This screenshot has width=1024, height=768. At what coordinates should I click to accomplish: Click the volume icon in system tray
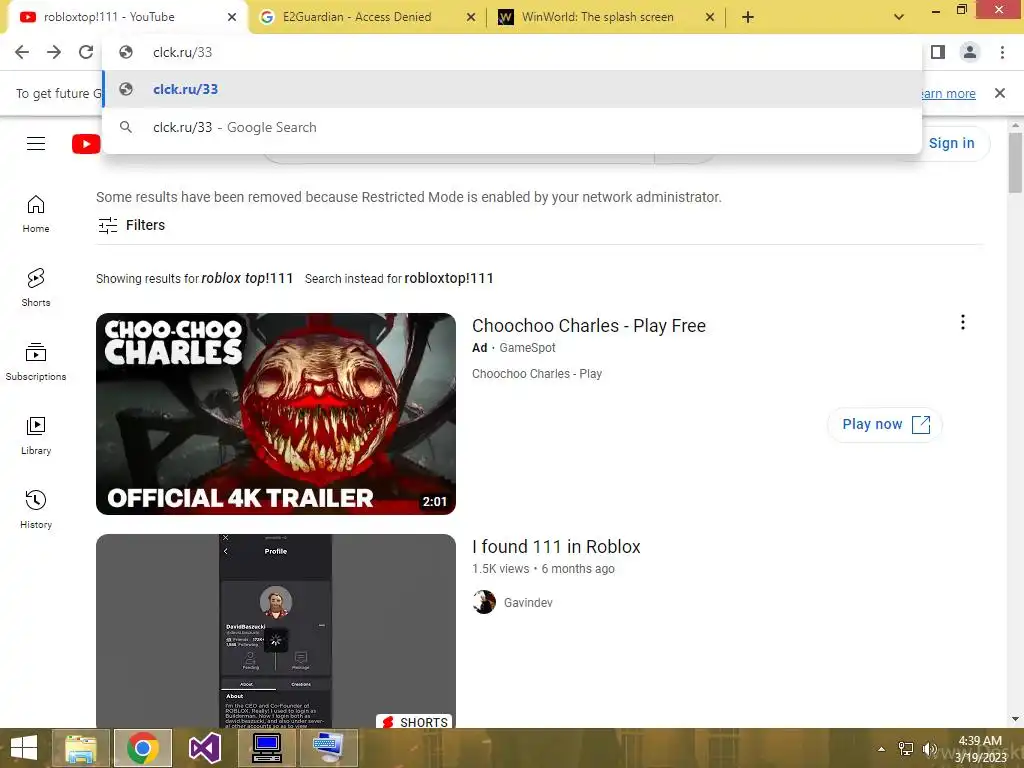[x=929, y=749]
